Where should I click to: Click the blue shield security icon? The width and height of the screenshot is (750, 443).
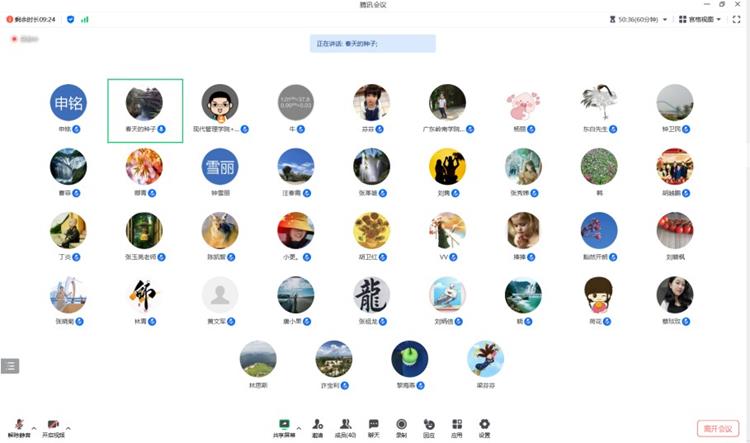[70, 19]
